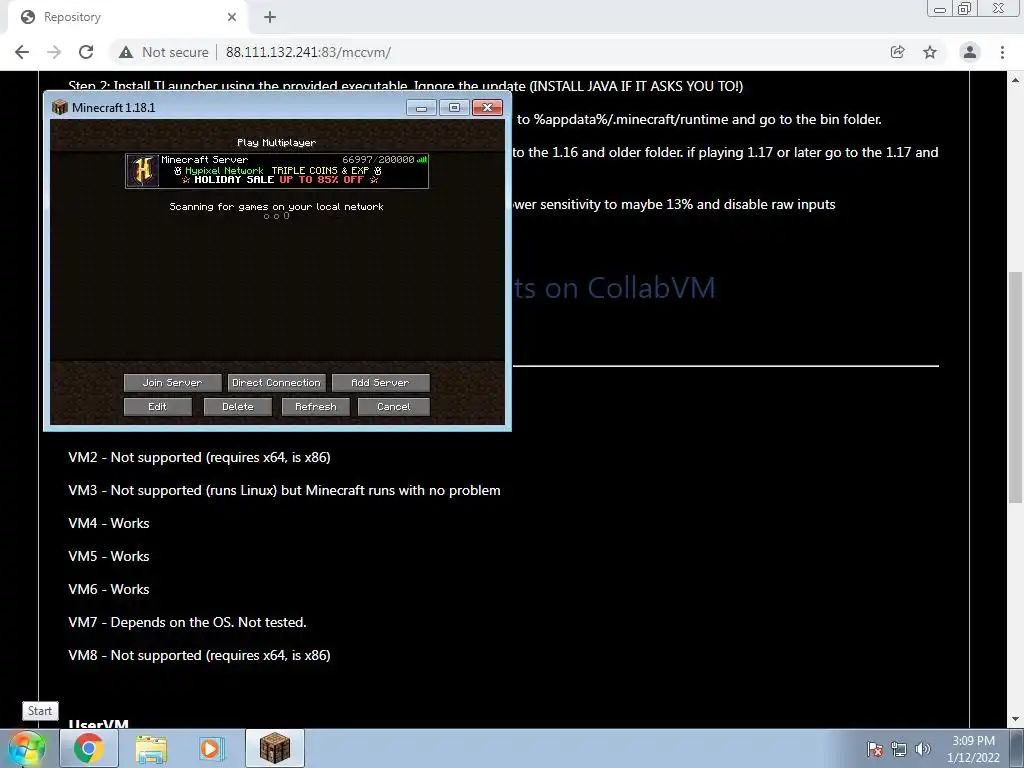Open Windows Explorer from taskbar

coord(152,748)
